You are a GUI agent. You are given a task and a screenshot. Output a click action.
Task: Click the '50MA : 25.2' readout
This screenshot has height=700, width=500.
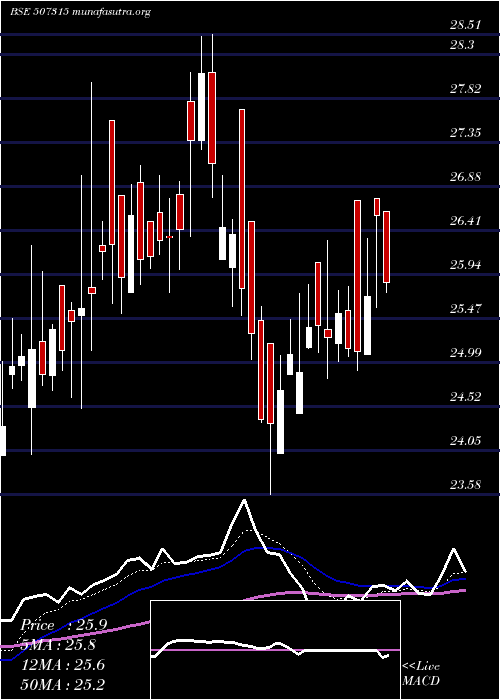tap(63, 684)
